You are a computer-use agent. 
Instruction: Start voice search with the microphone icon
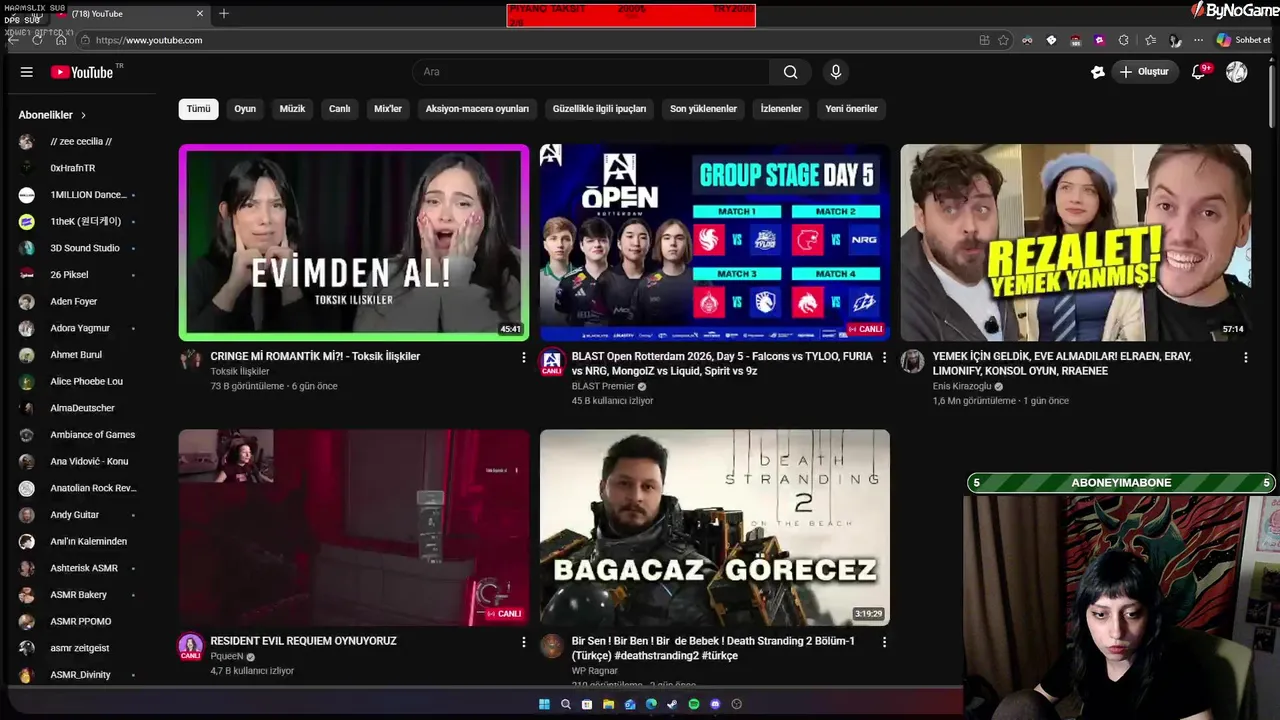836,72
